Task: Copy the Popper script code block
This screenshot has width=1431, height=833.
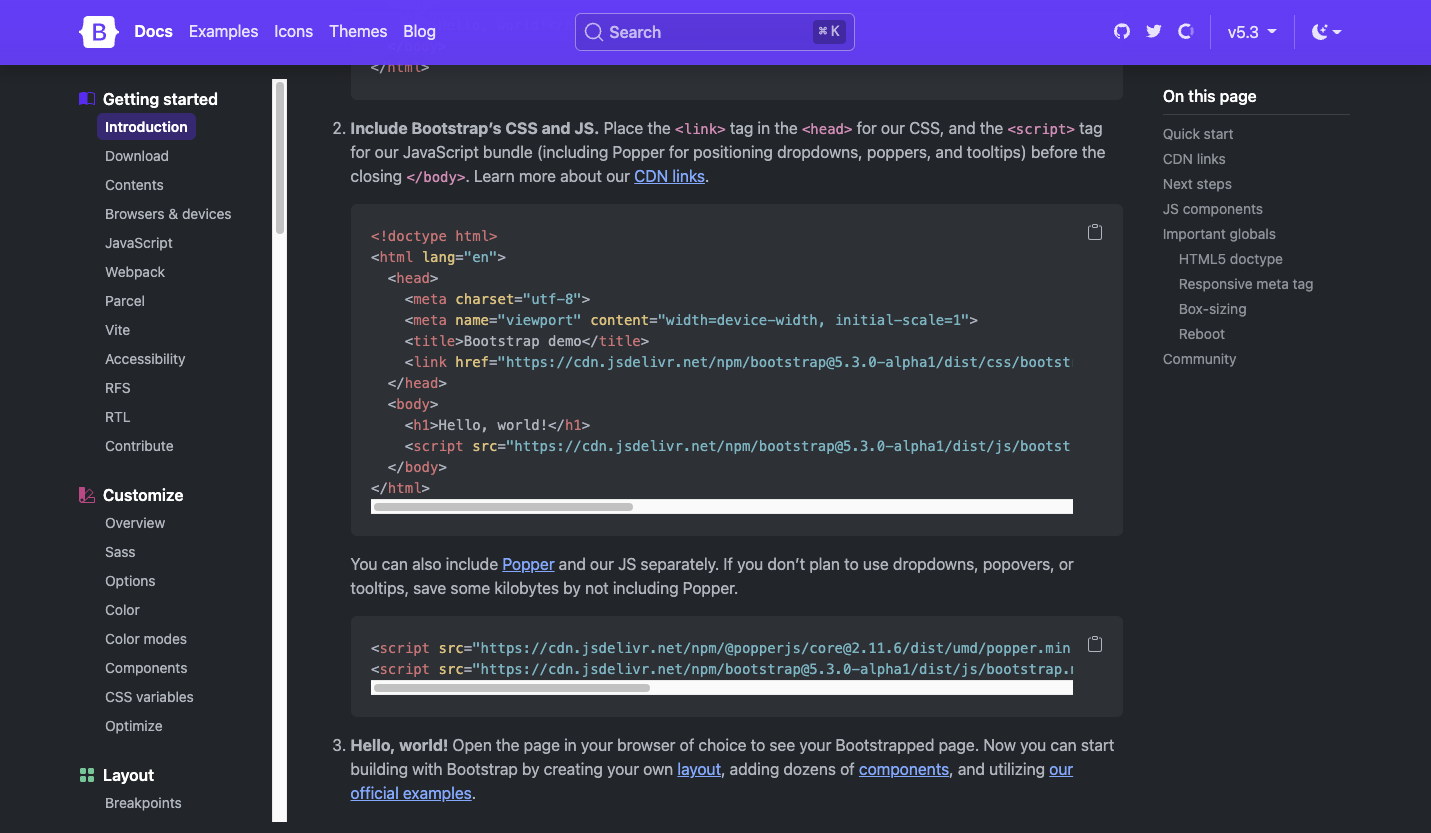Action: click(x=1095, y=643)
